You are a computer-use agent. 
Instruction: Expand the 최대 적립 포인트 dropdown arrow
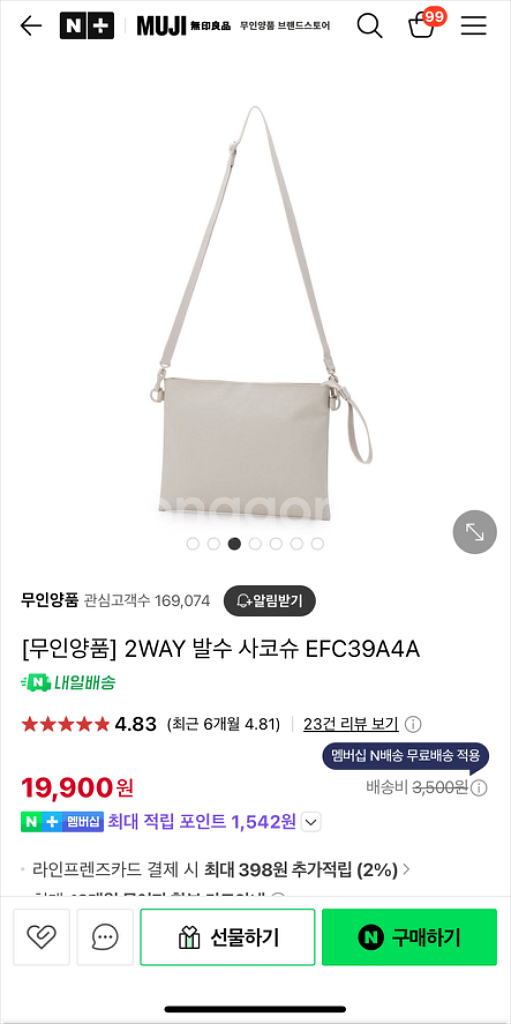[312, 822]
